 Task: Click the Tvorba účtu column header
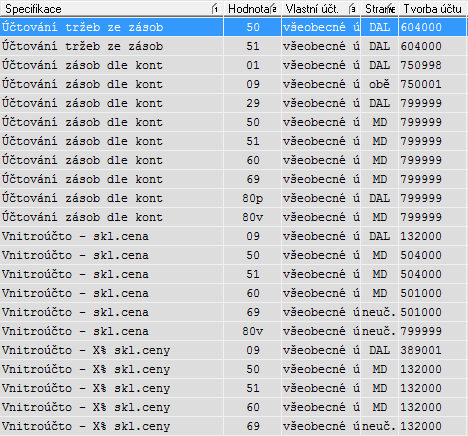(433, 9)
